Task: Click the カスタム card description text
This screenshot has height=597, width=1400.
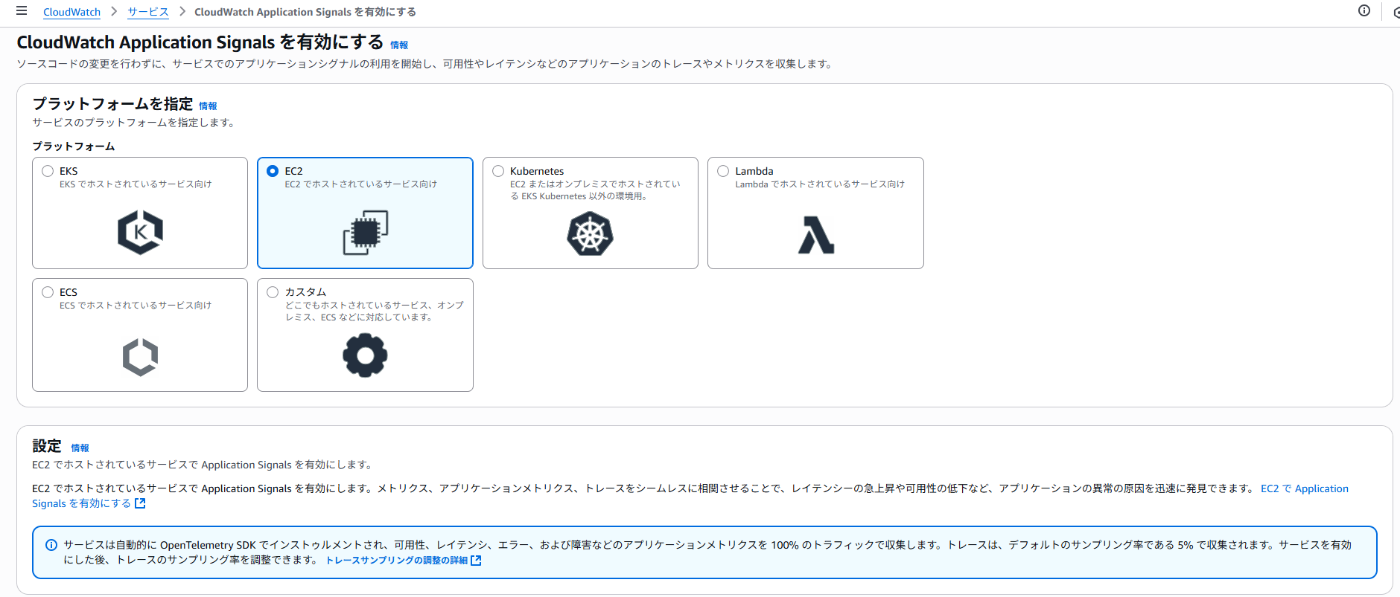Action: point(374,311)
